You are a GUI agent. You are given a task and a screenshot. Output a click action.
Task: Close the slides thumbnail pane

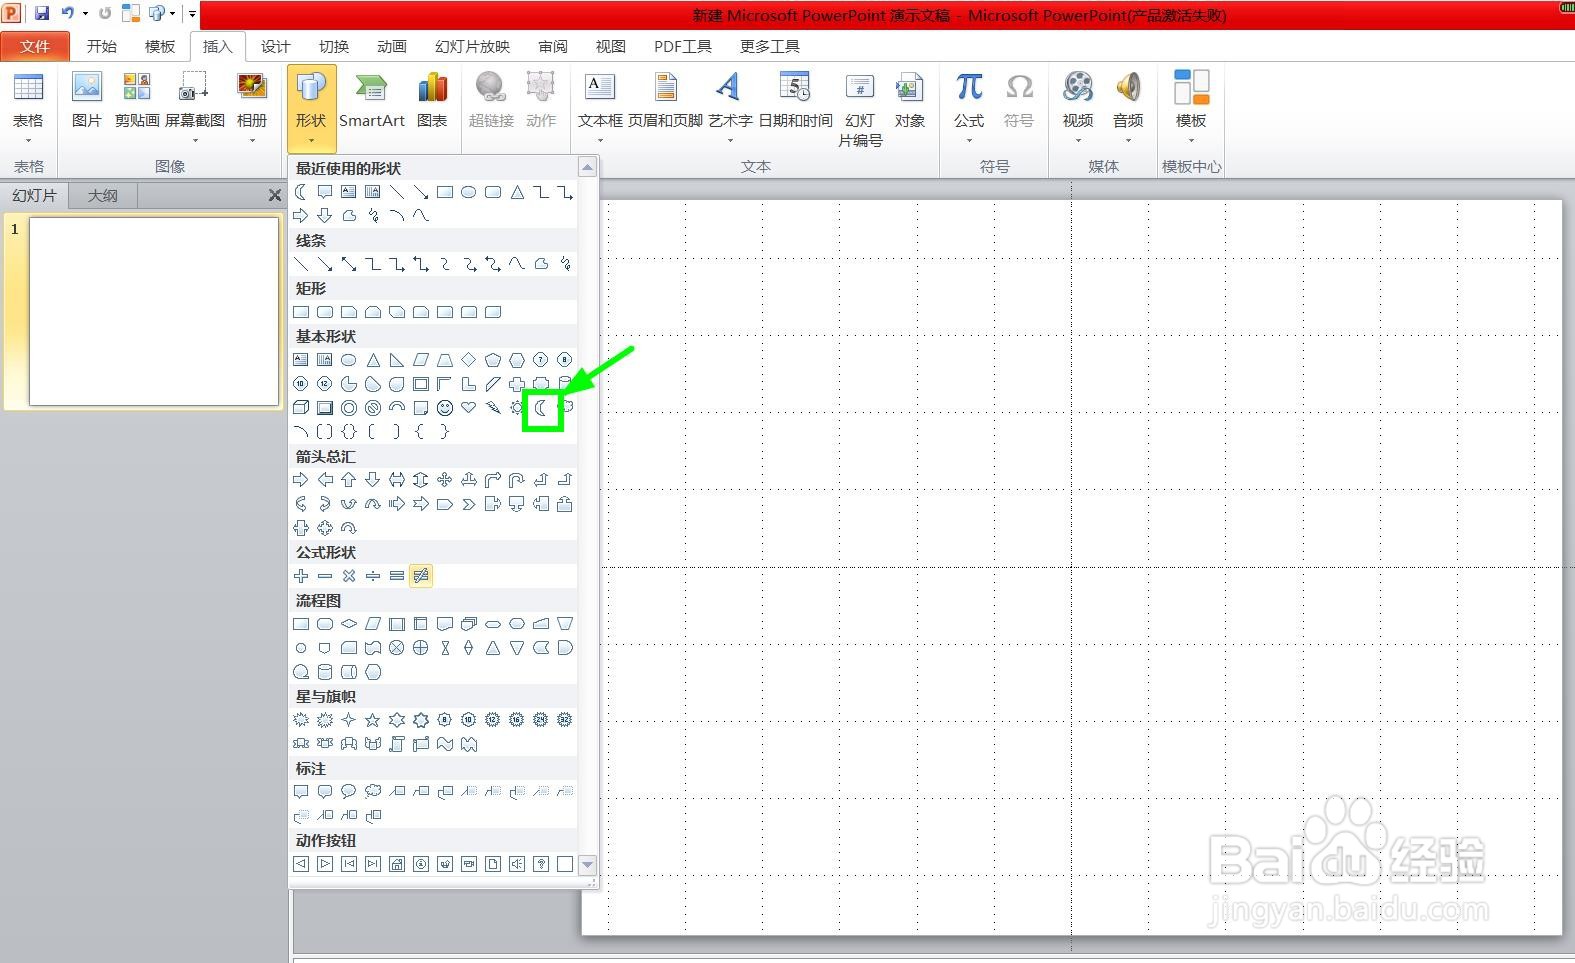(x=275, y=195)
